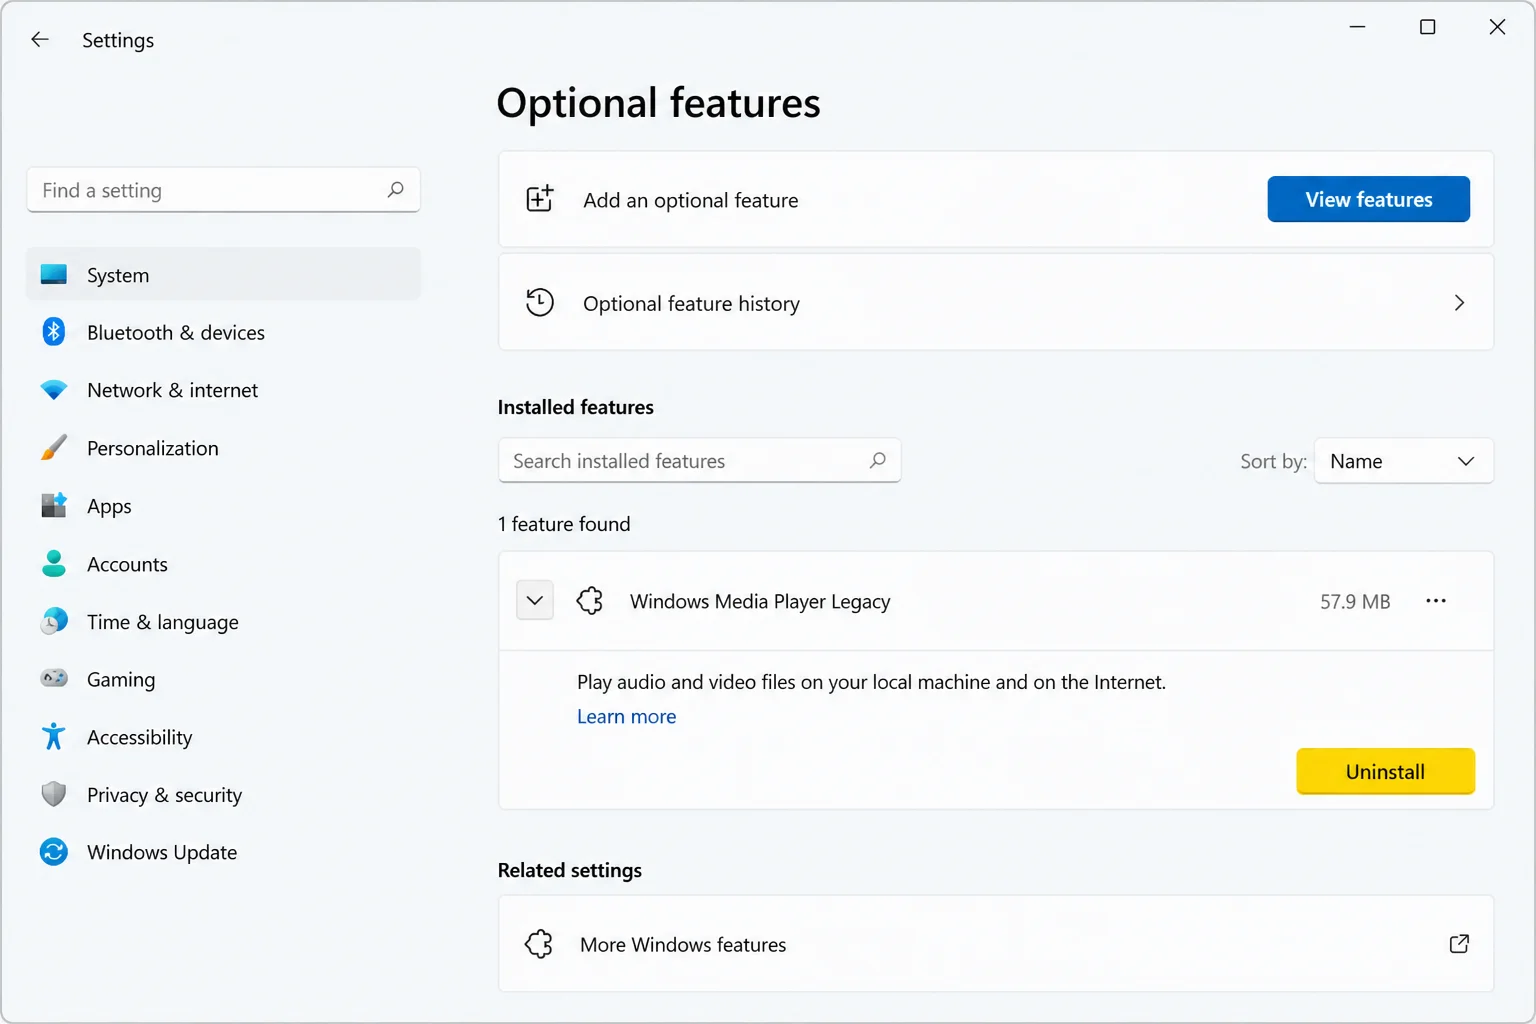Click the Add optional feature plus icon
This screenshot has height=1024, width=1536.
[540, 199]
